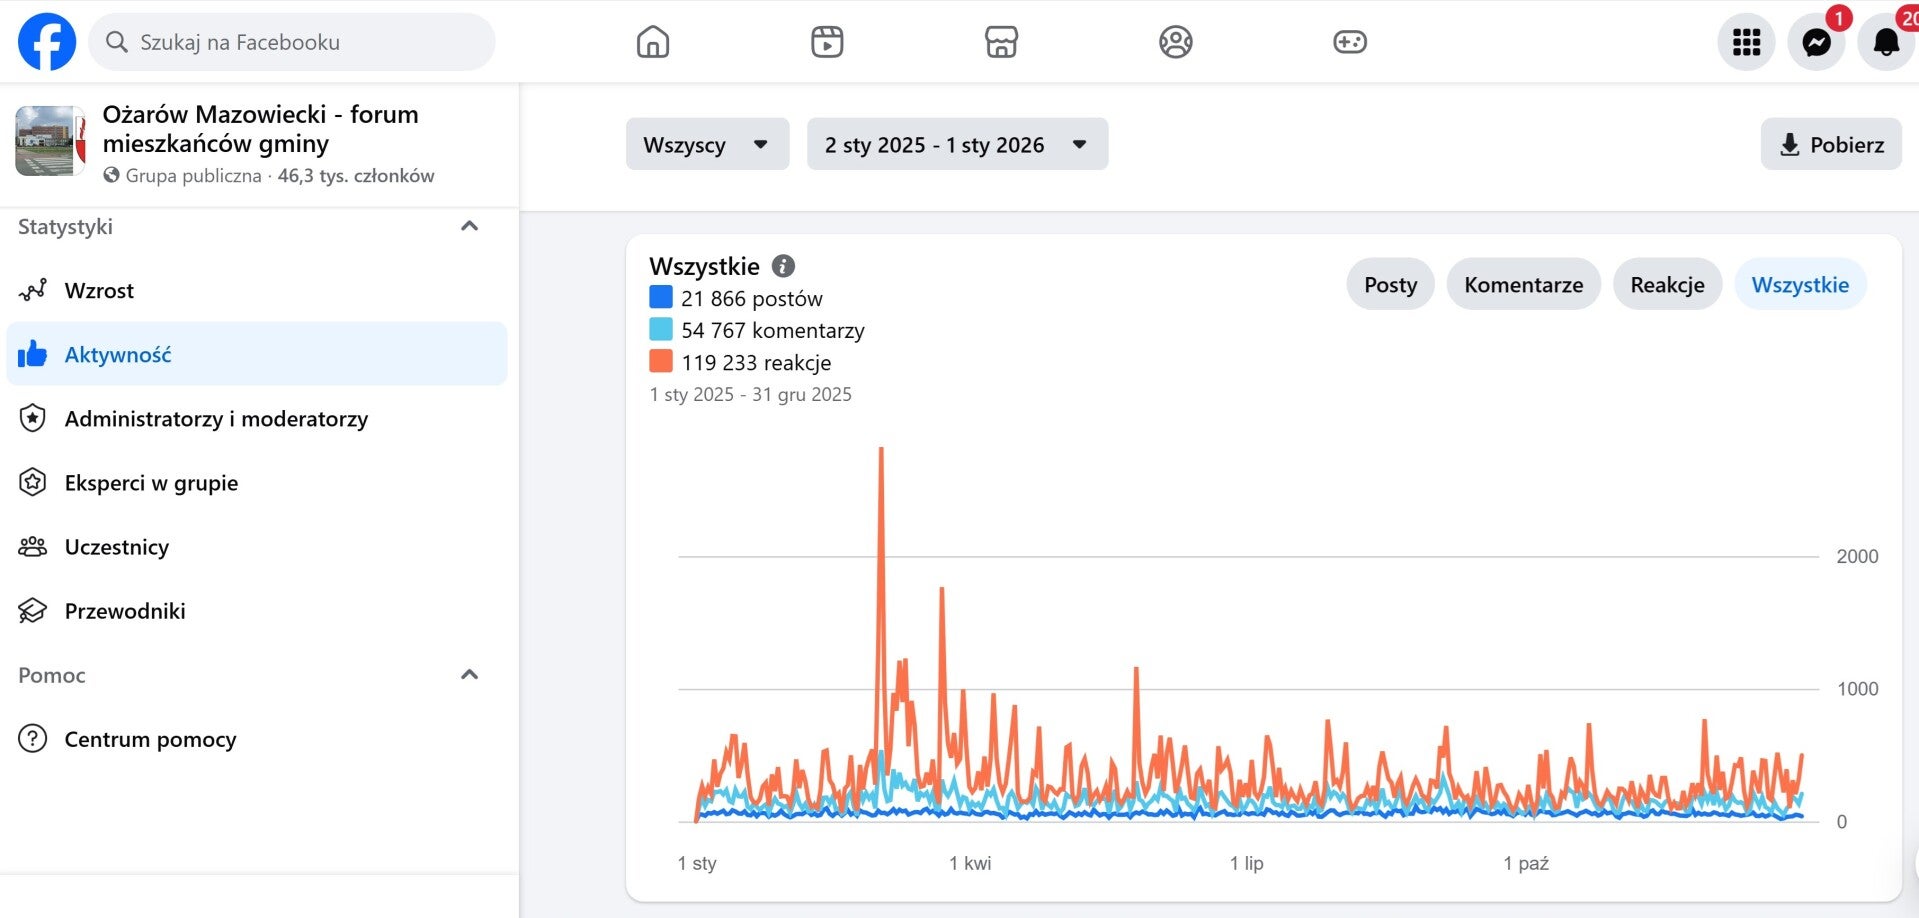Open Centrum pomocy link
This screenshot has width=1919, height=918.
tap(150, 739)
